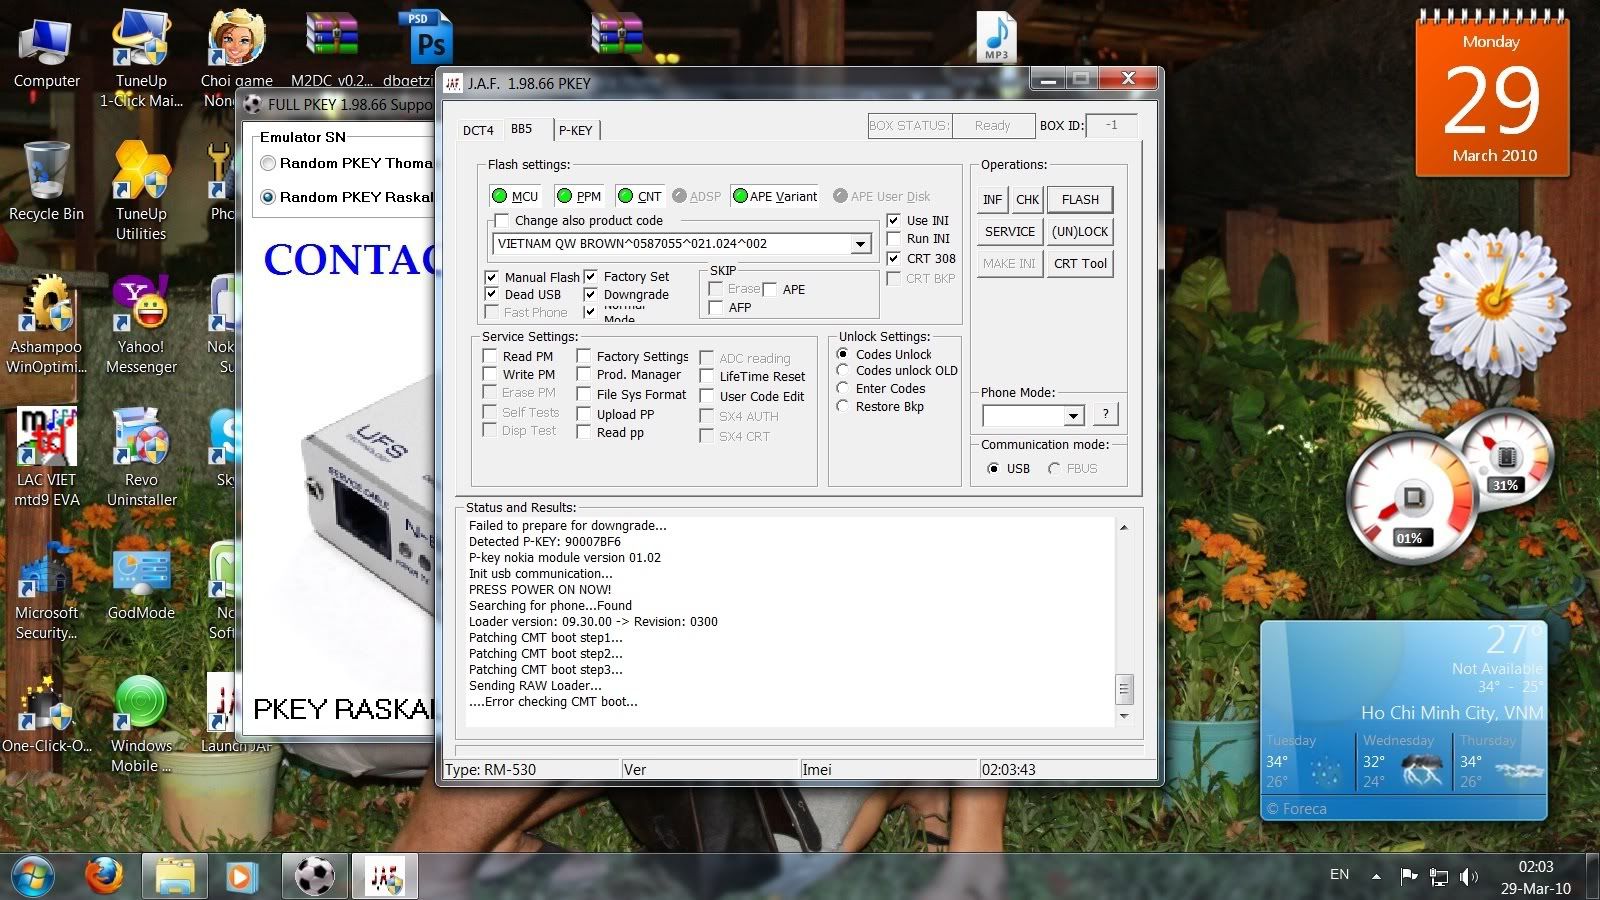Viewport: 1600px width, 900px height.
Task: Toggle the Use INI checkbox
Action: (x=893, y=220)
